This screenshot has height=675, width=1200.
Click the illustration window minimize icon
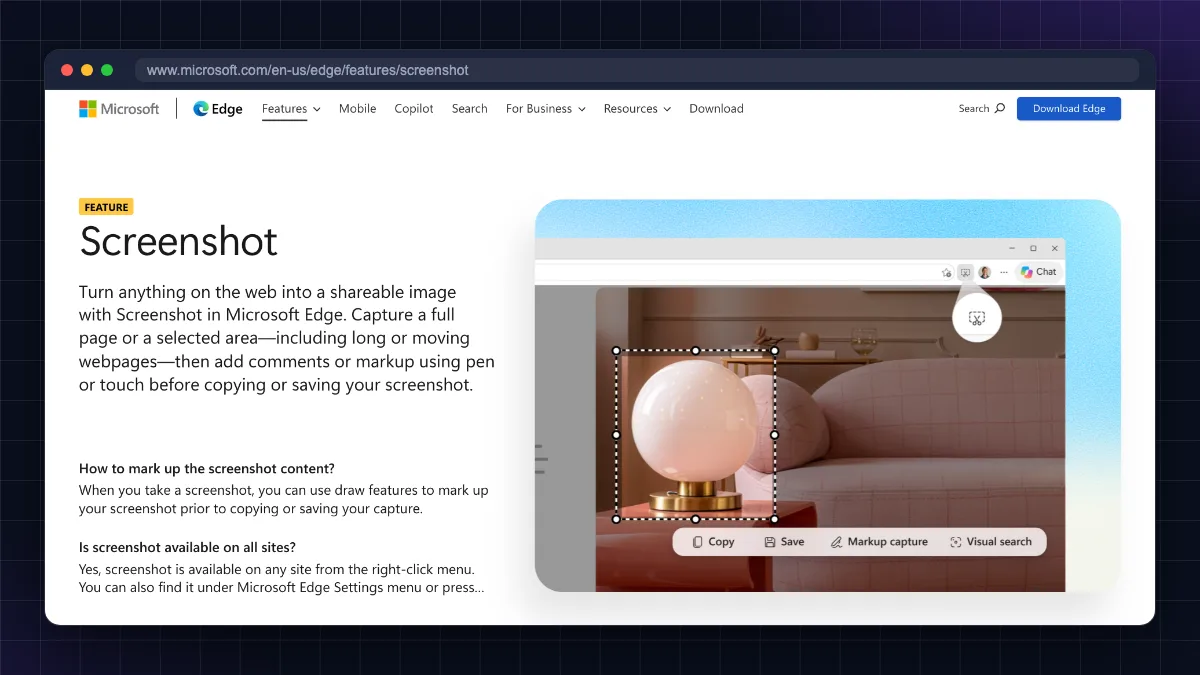click(1012, 248)
